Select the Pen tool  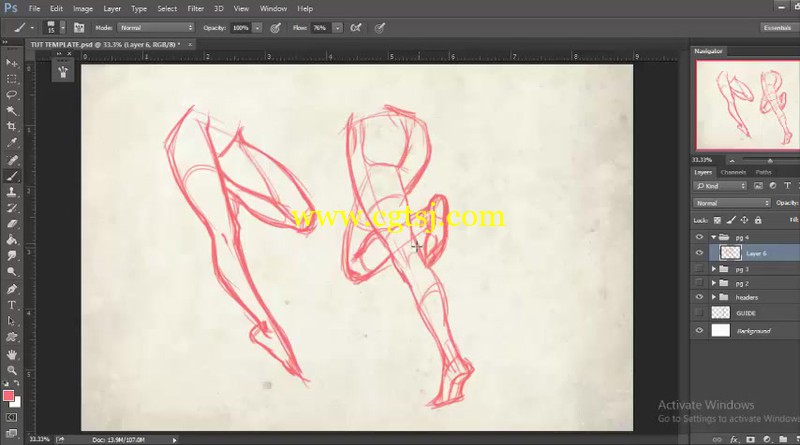coord(11,289)
